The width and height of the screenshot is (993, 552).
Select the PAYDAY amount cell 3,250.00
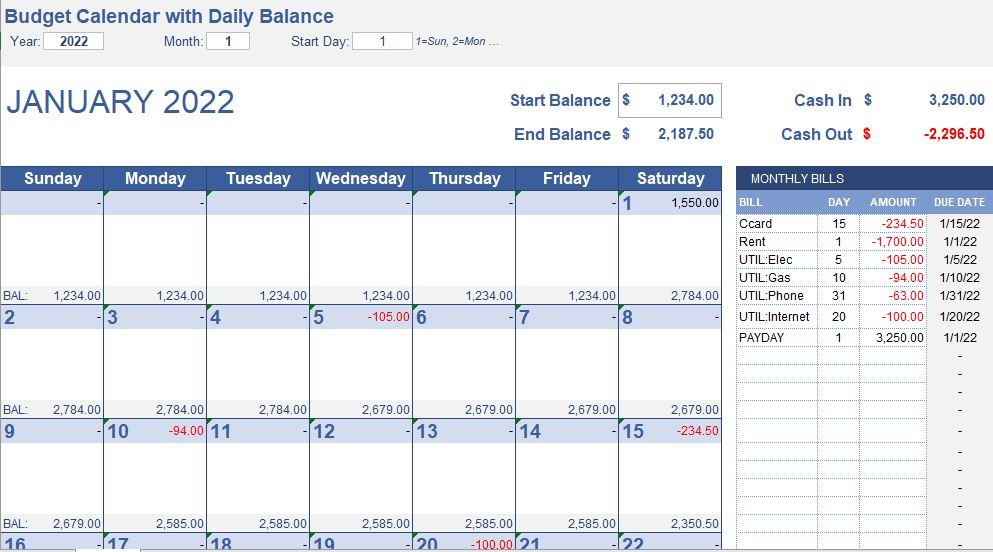(x=893, y=337)
